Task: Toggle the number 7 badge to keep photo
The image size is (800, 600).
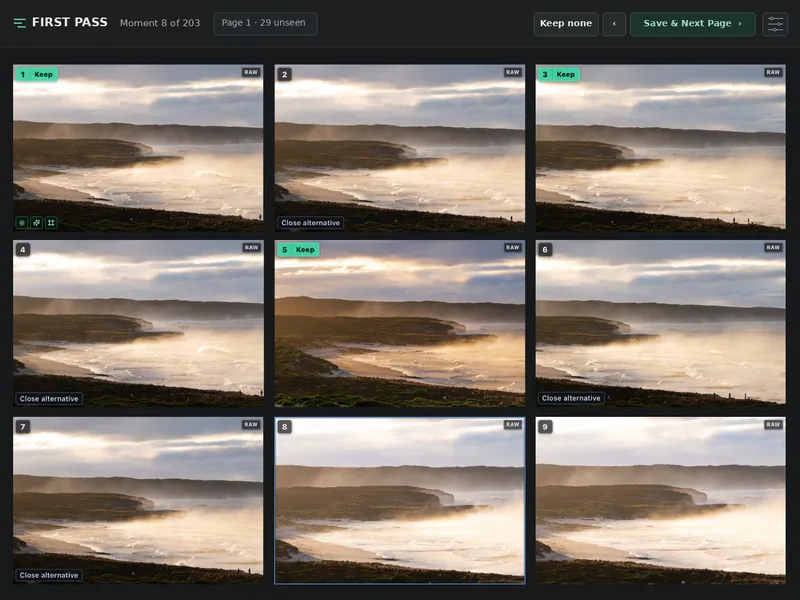Action: pyautogui.click(x=22, y=427)
